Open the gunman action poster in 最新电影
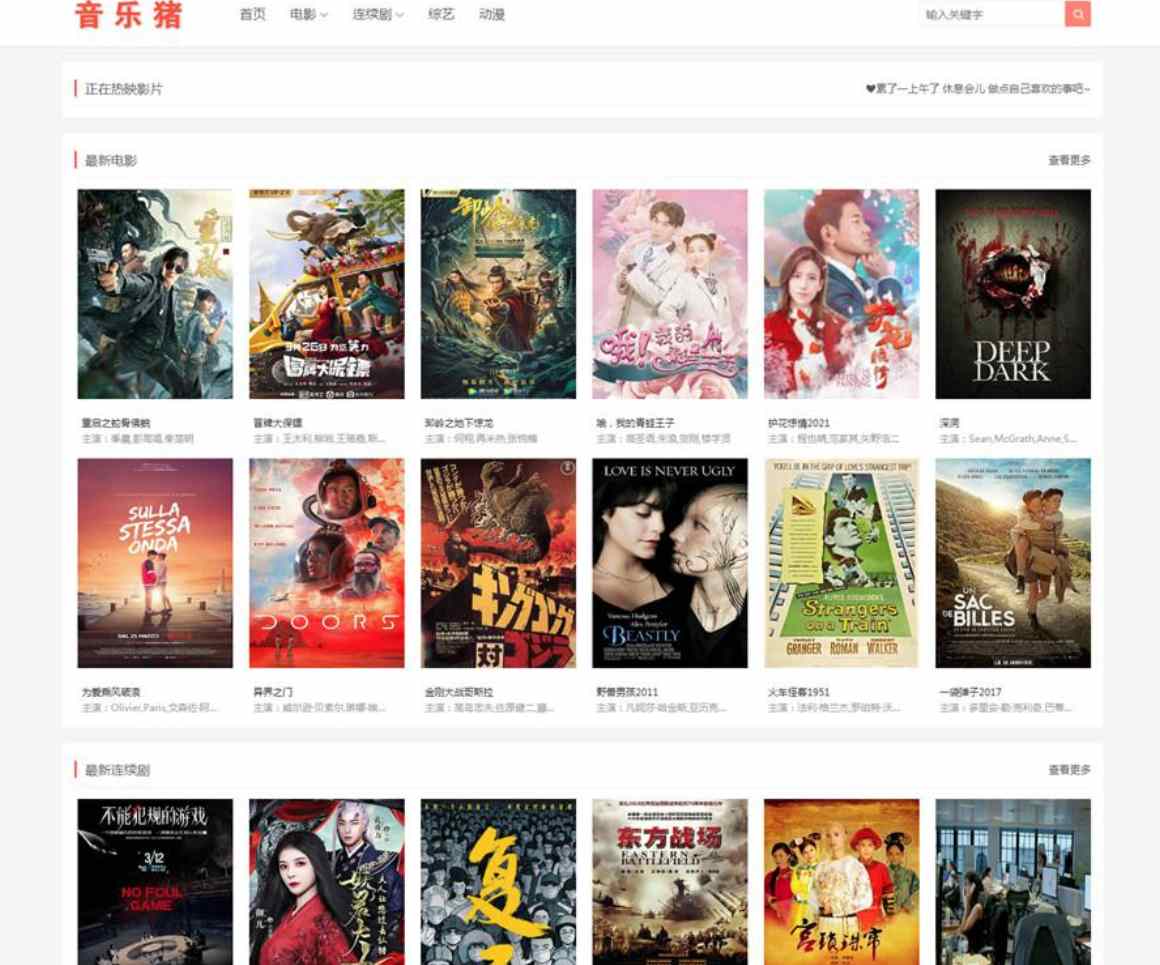Image resolution: width=1160 pixels, height=965 pixels. point(155,294)
